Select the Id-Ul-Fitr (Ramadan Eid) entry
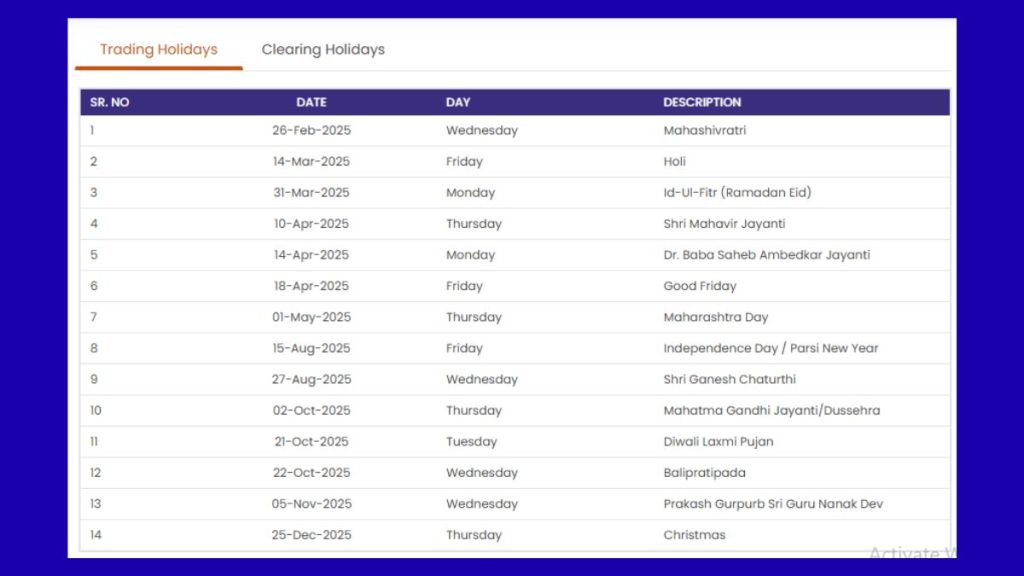This screenshot has height=576, width=1024. pyautogui.click(x=737, y=192)
